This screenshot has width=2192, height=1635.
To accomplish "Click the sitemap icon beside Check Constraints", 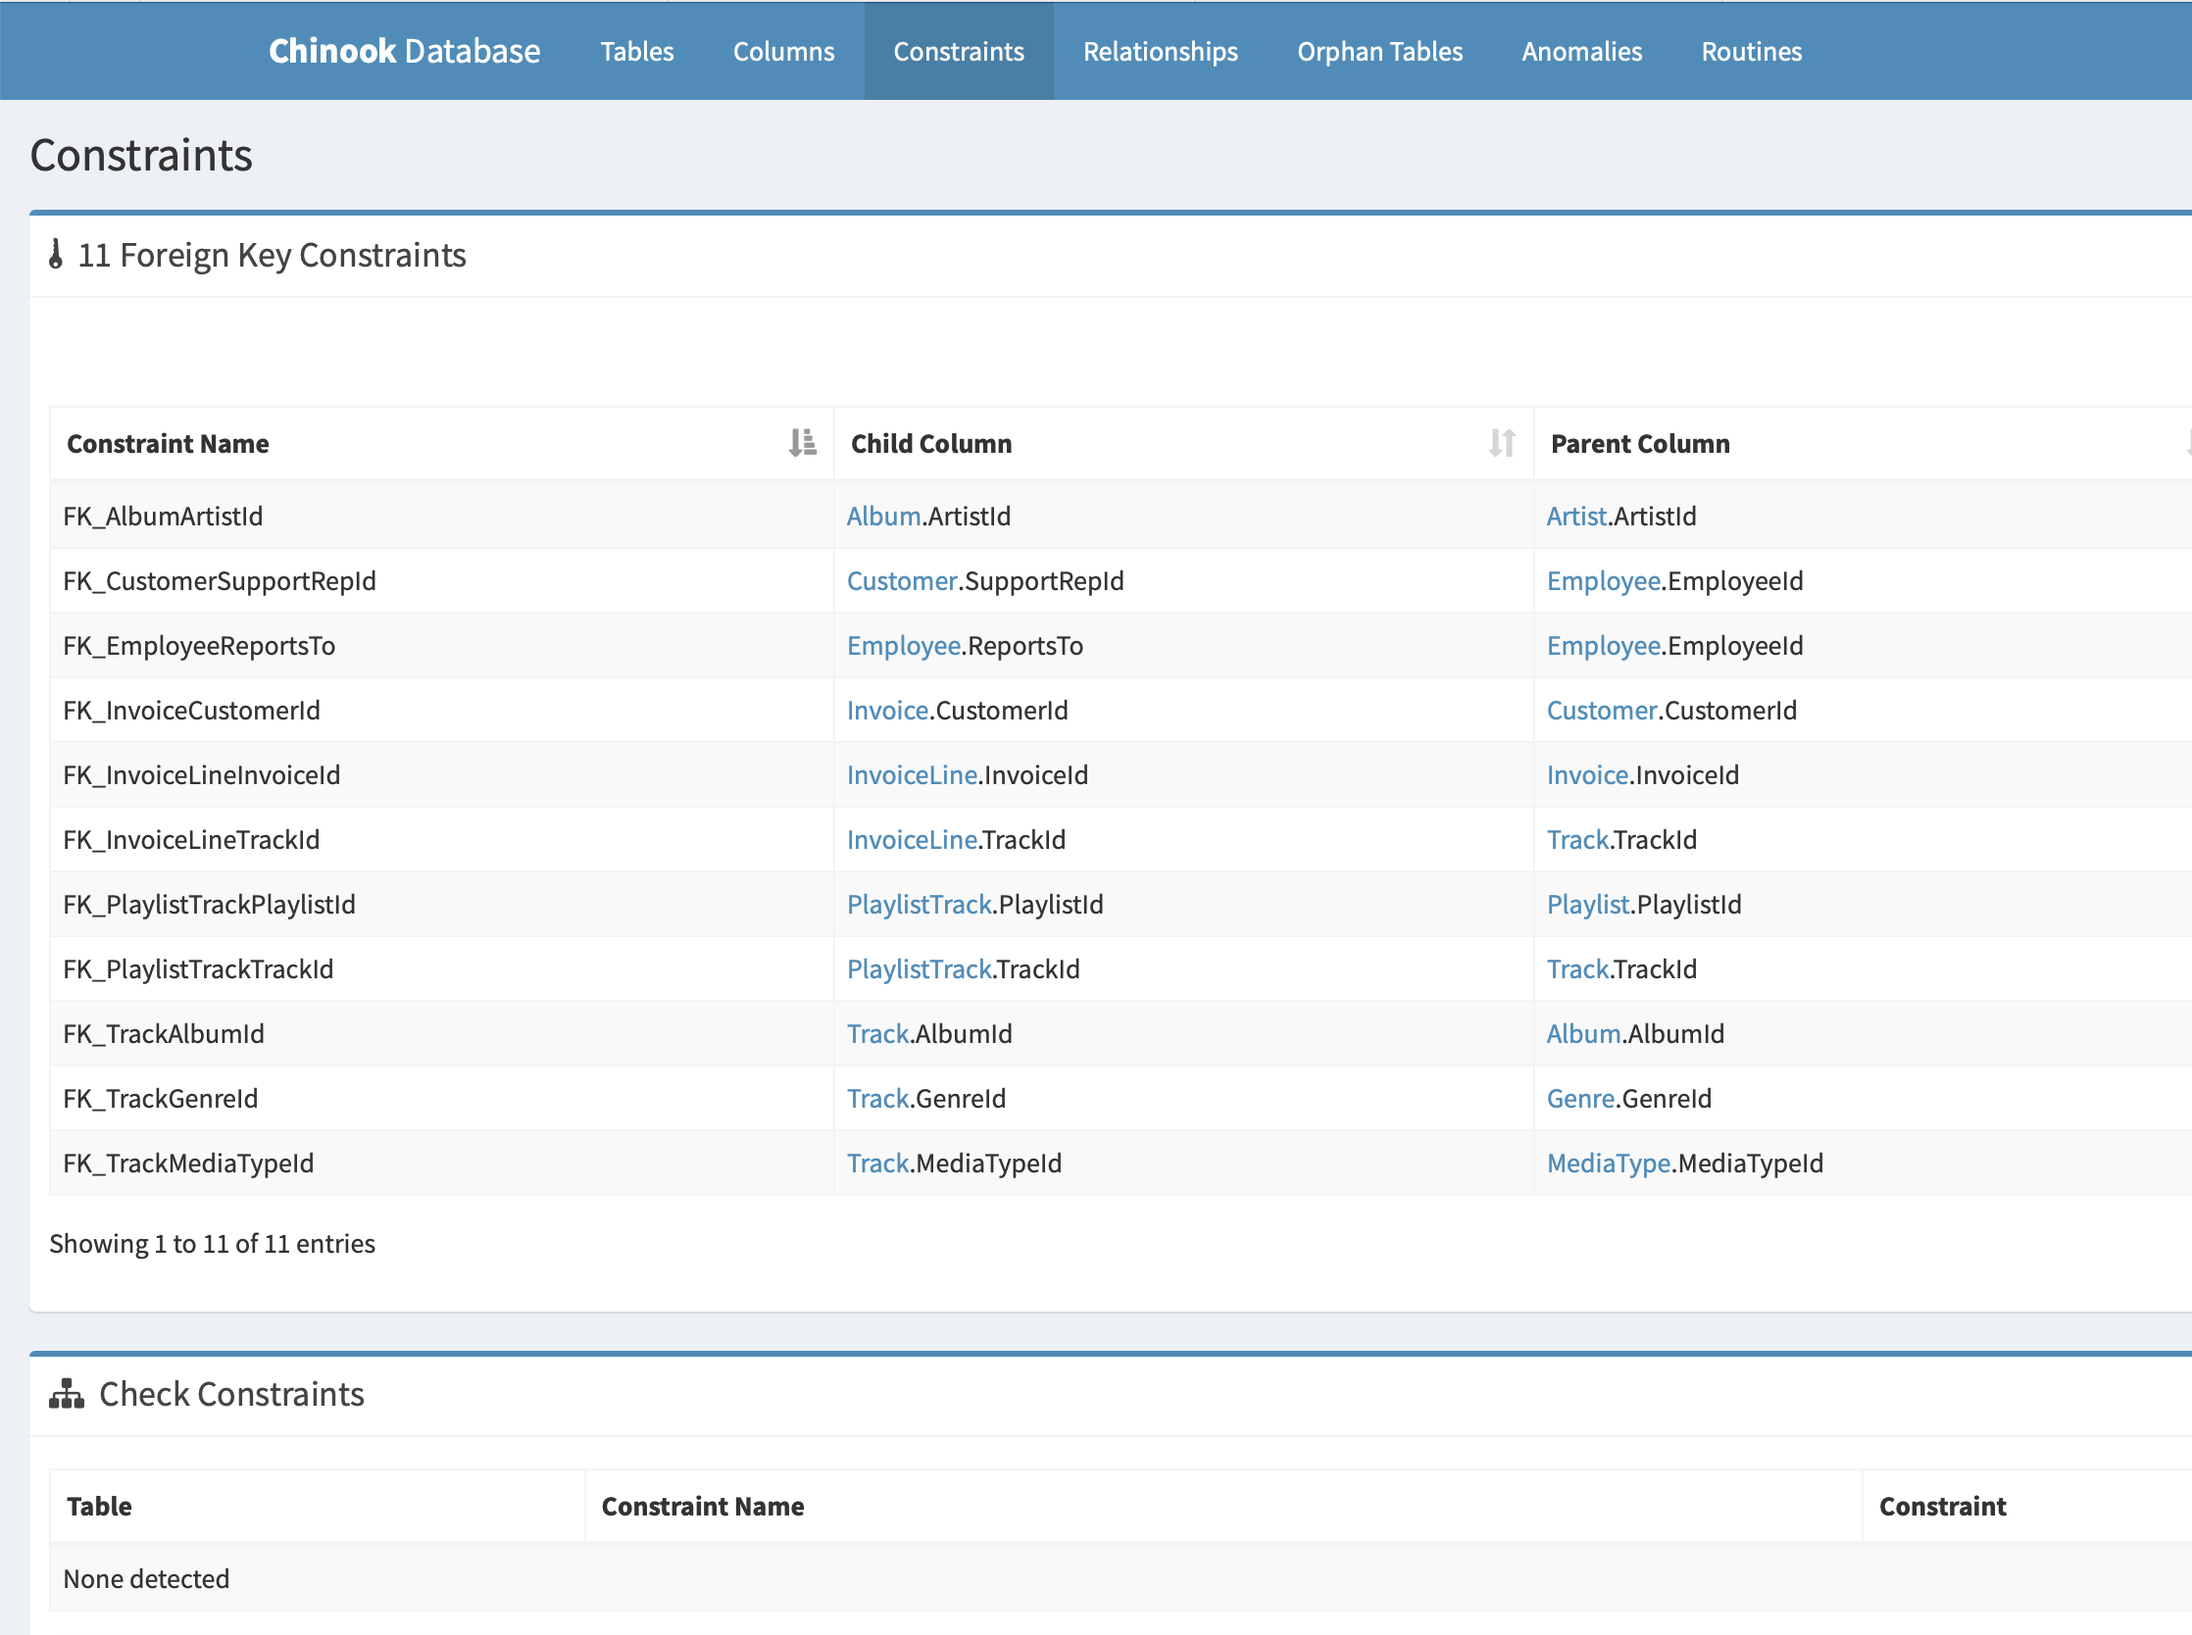I will point(66,1393).
